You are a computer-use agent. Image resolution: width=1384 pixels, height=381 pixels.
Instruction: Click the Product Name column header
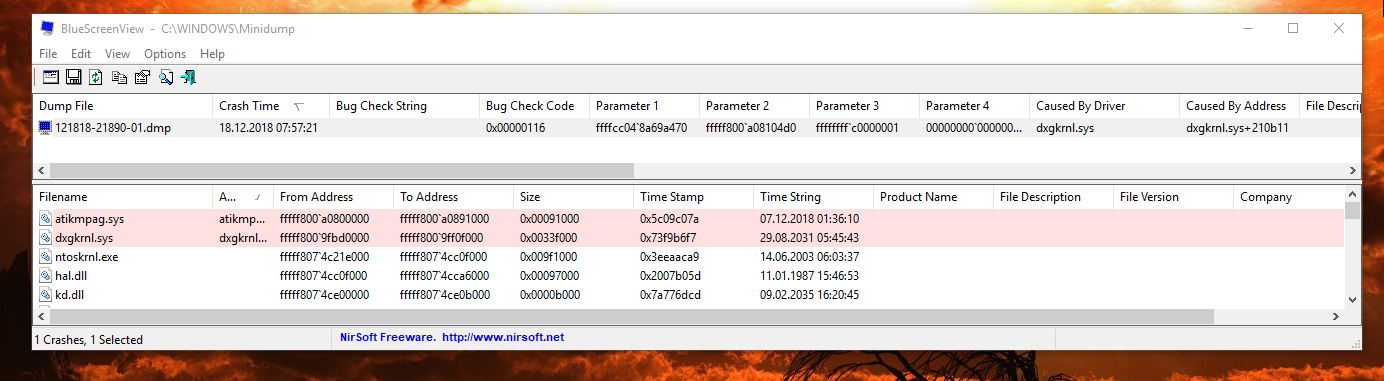(934, 197)
